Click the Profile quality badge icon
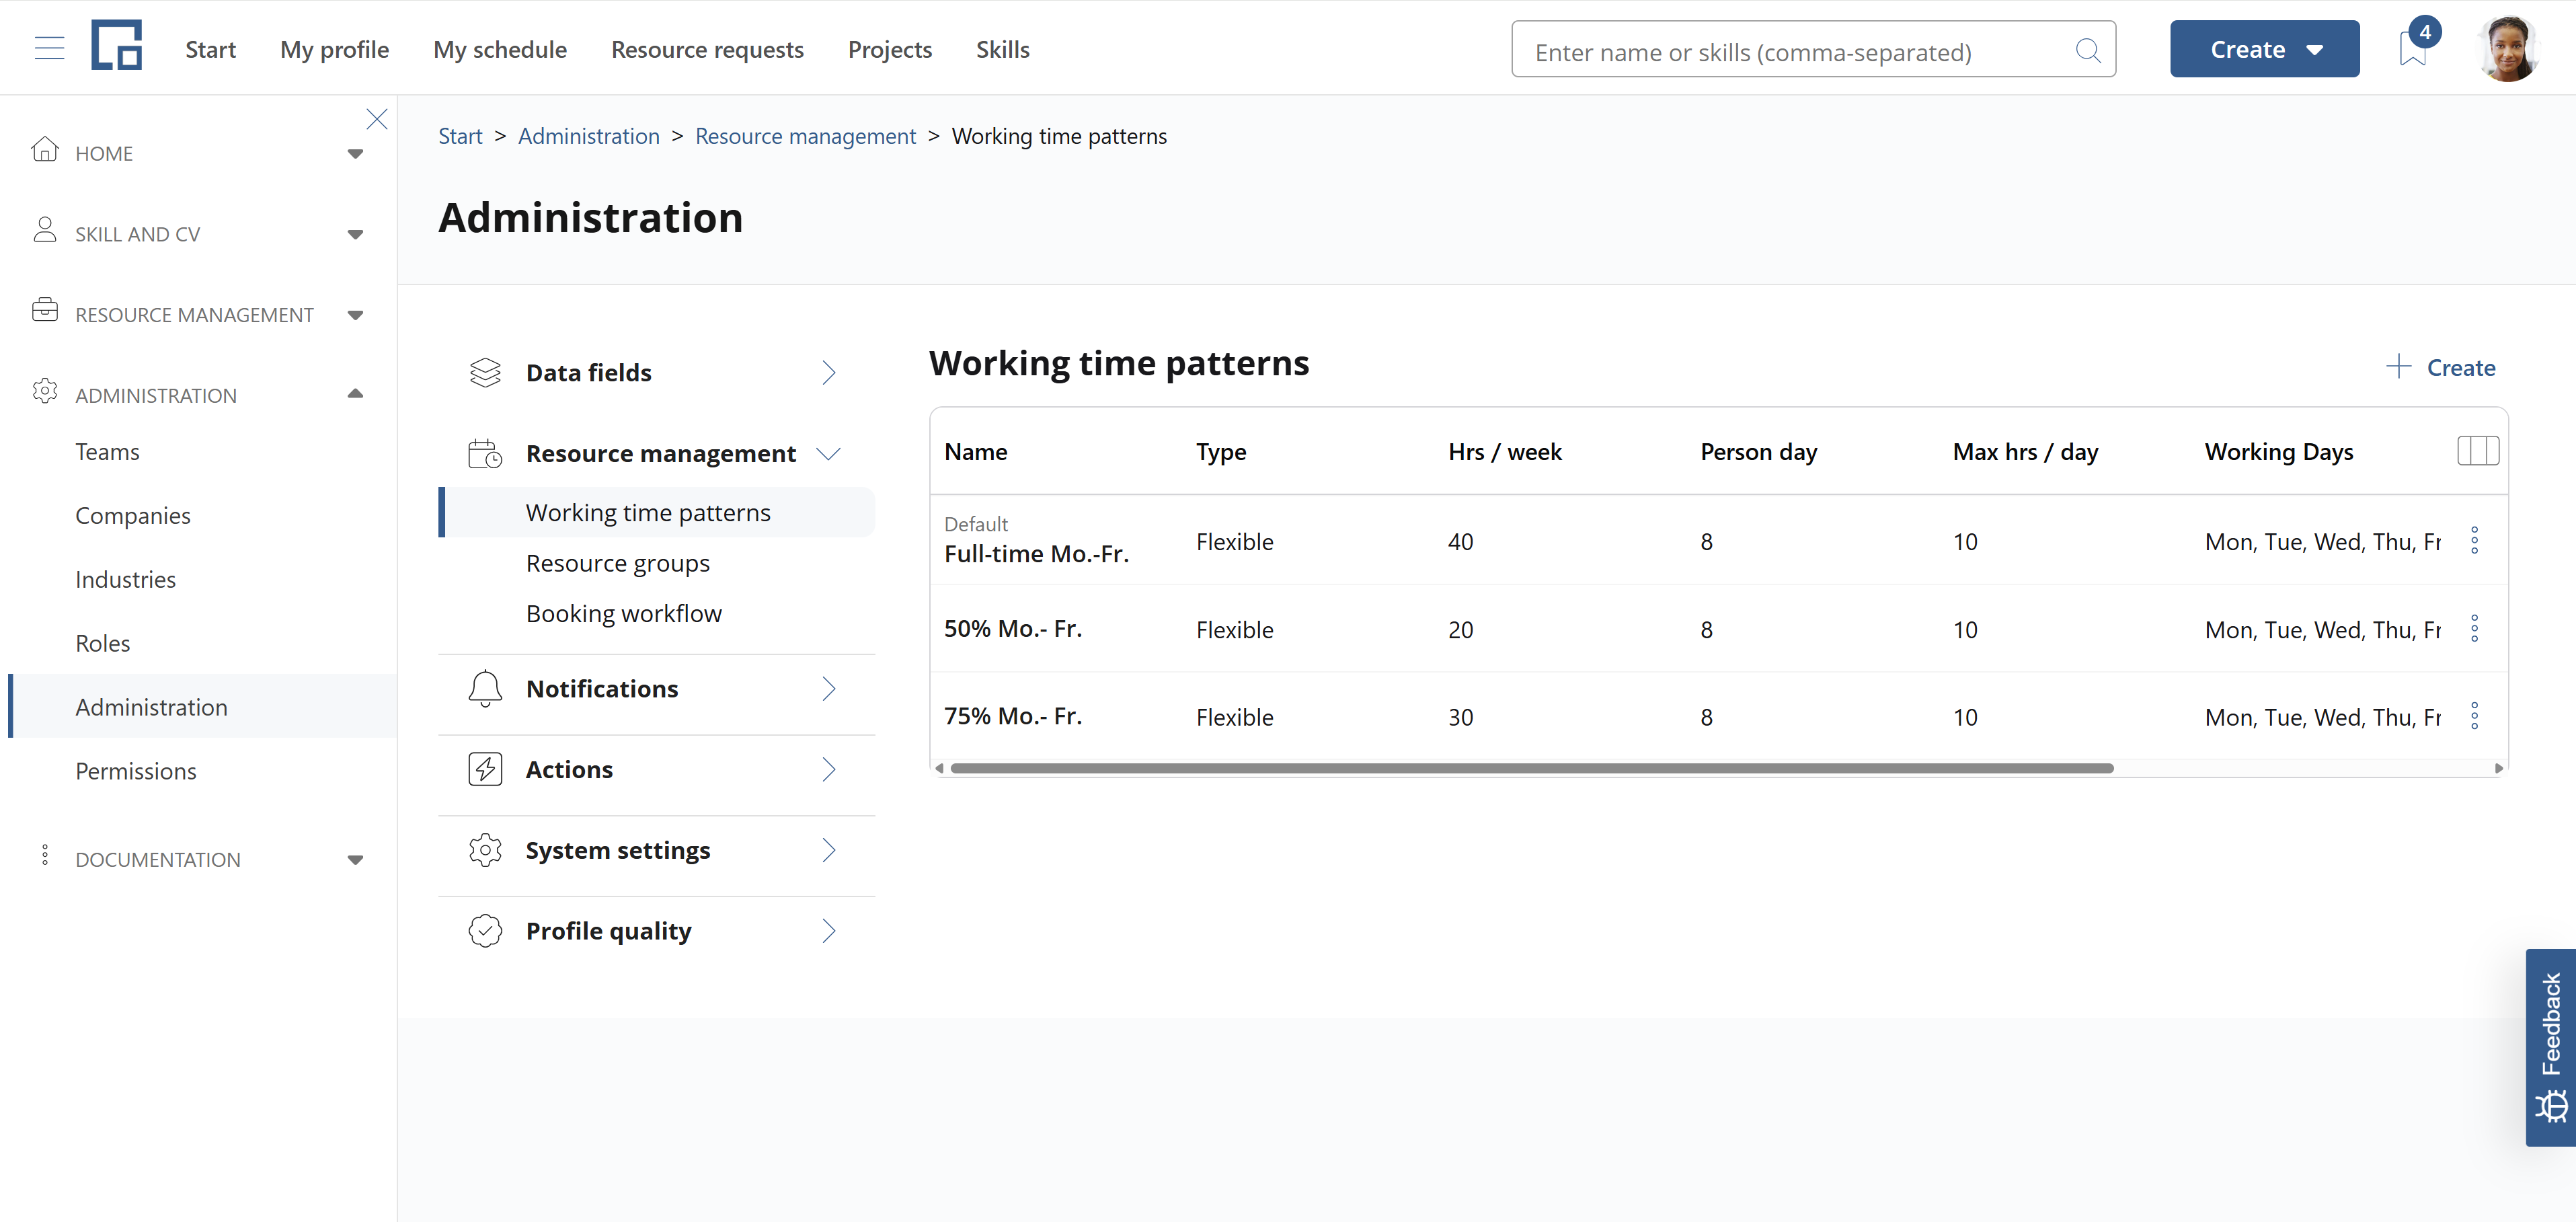 coord(485,931)
